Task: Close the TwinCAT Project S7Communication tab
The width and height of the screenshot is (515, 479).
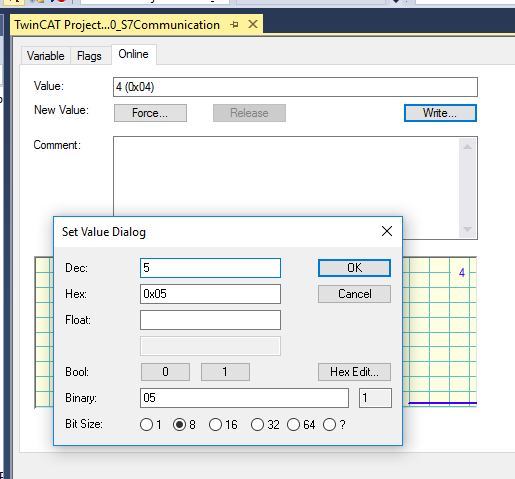Action: pyautogui.click(x=253, y=24)
